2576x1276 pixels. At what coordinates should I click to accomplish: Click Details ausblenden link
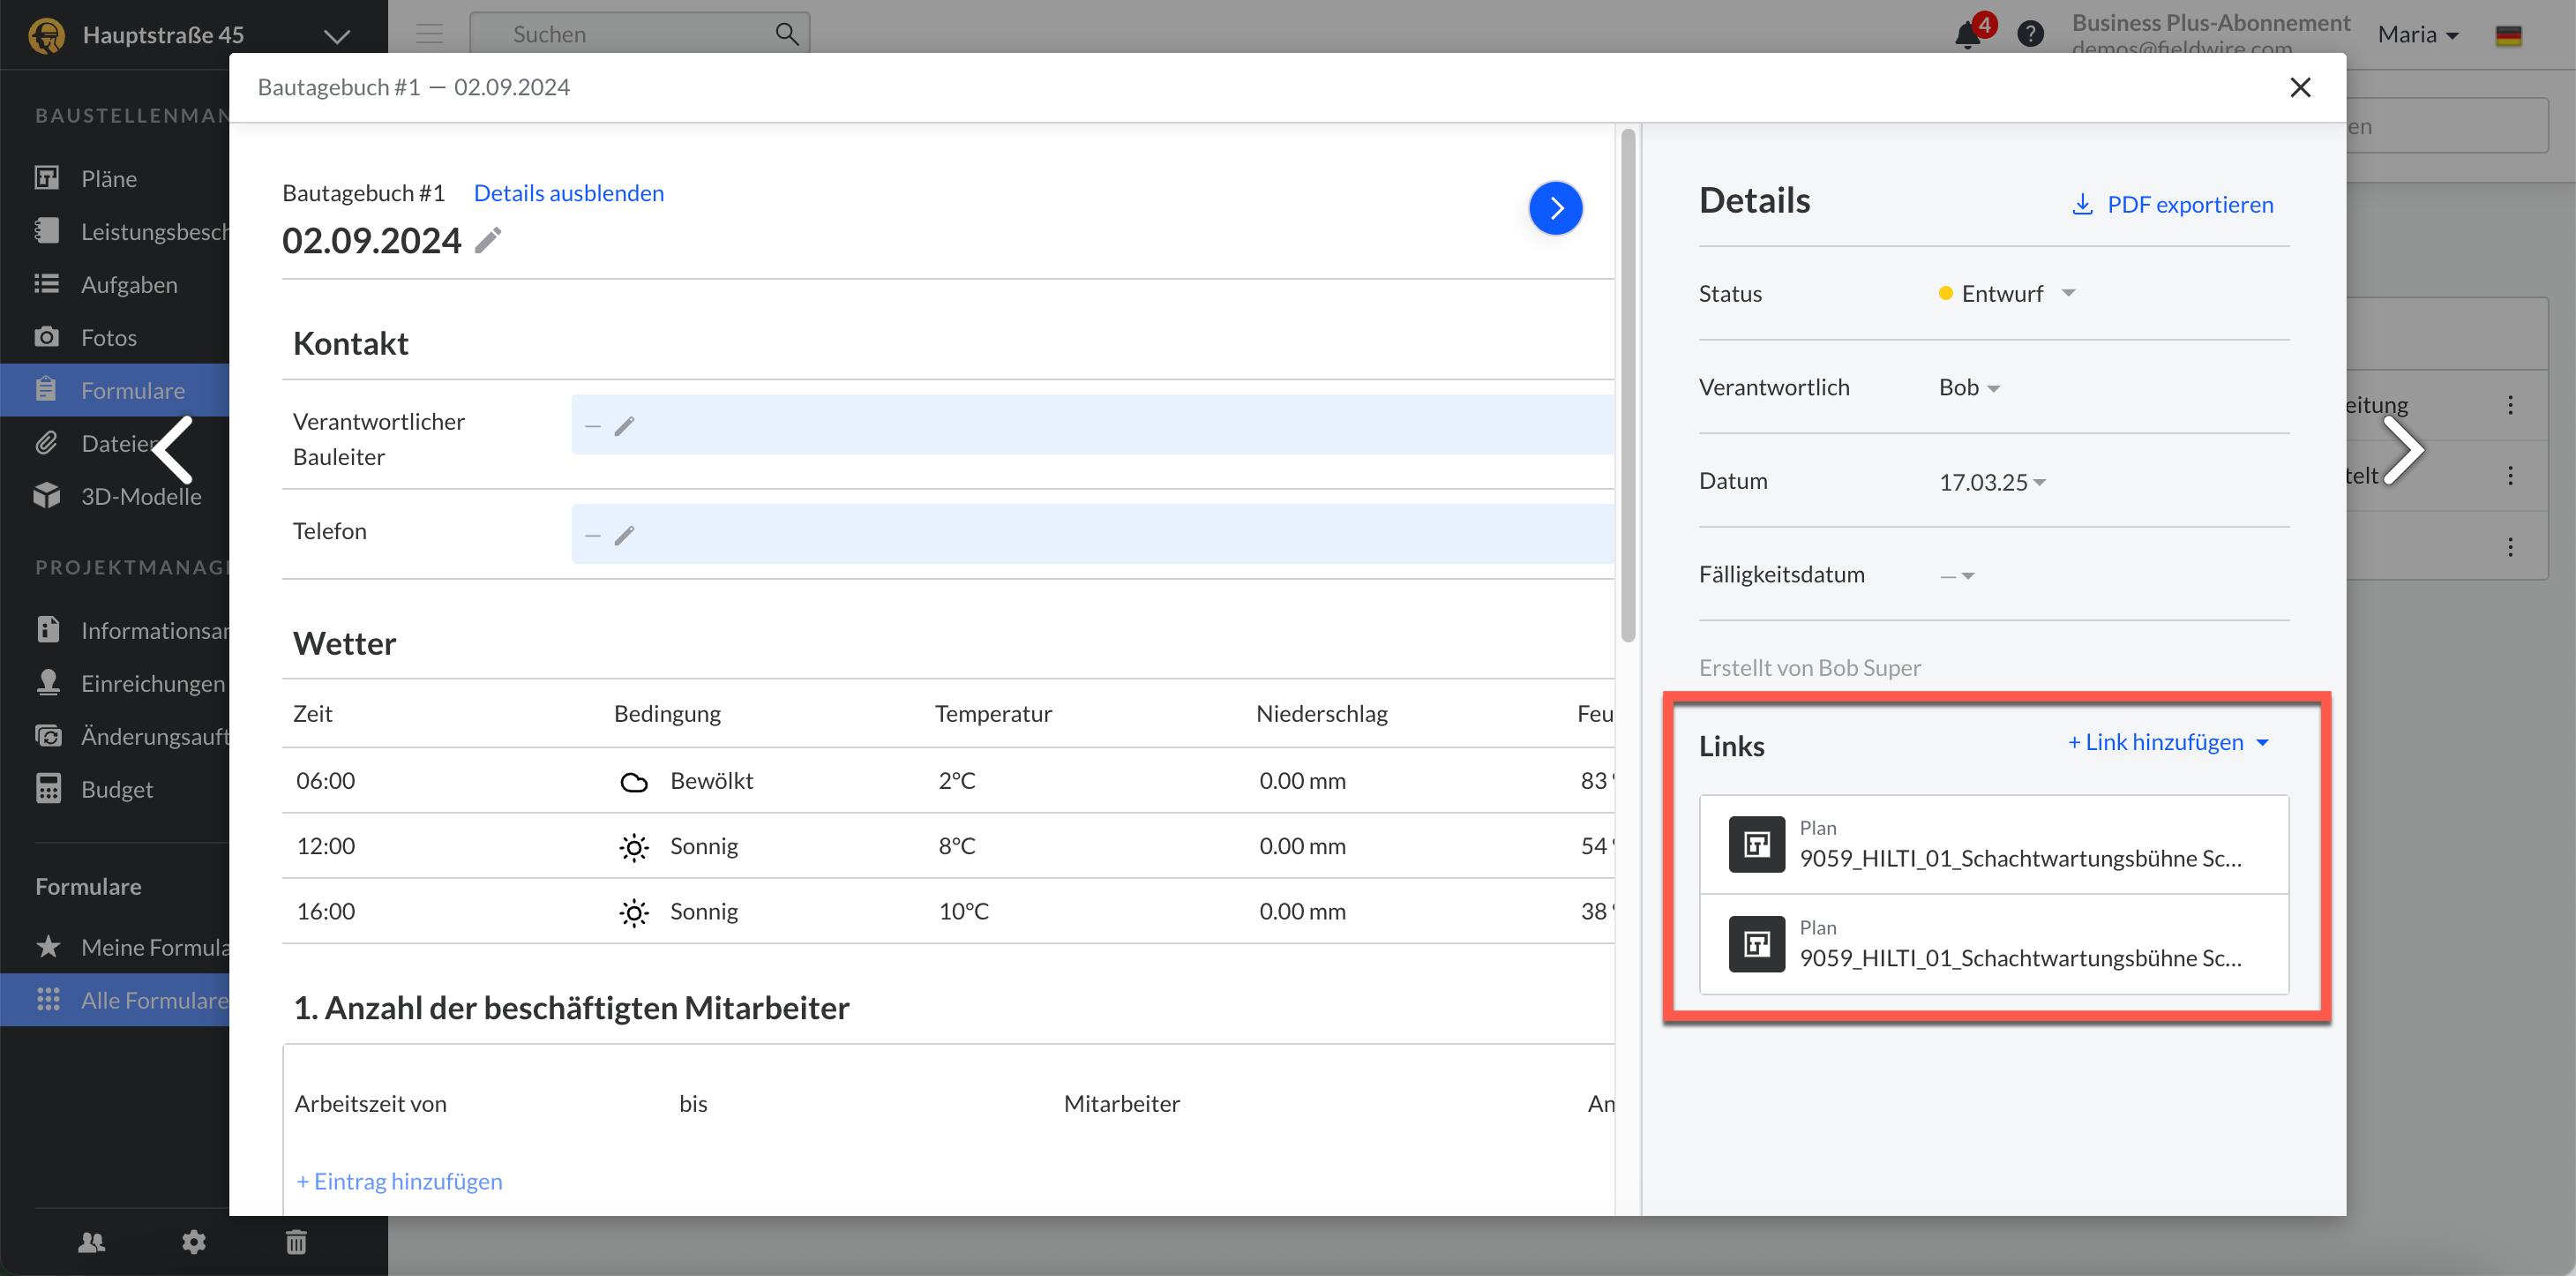[568, 193]
